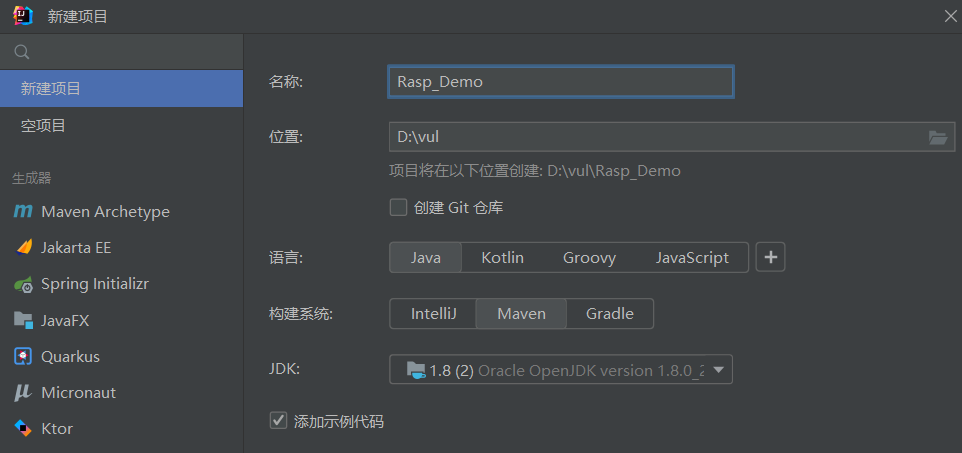Click the generator search field
The width and height of the screenshot is (962, 453).
(121, 52)
